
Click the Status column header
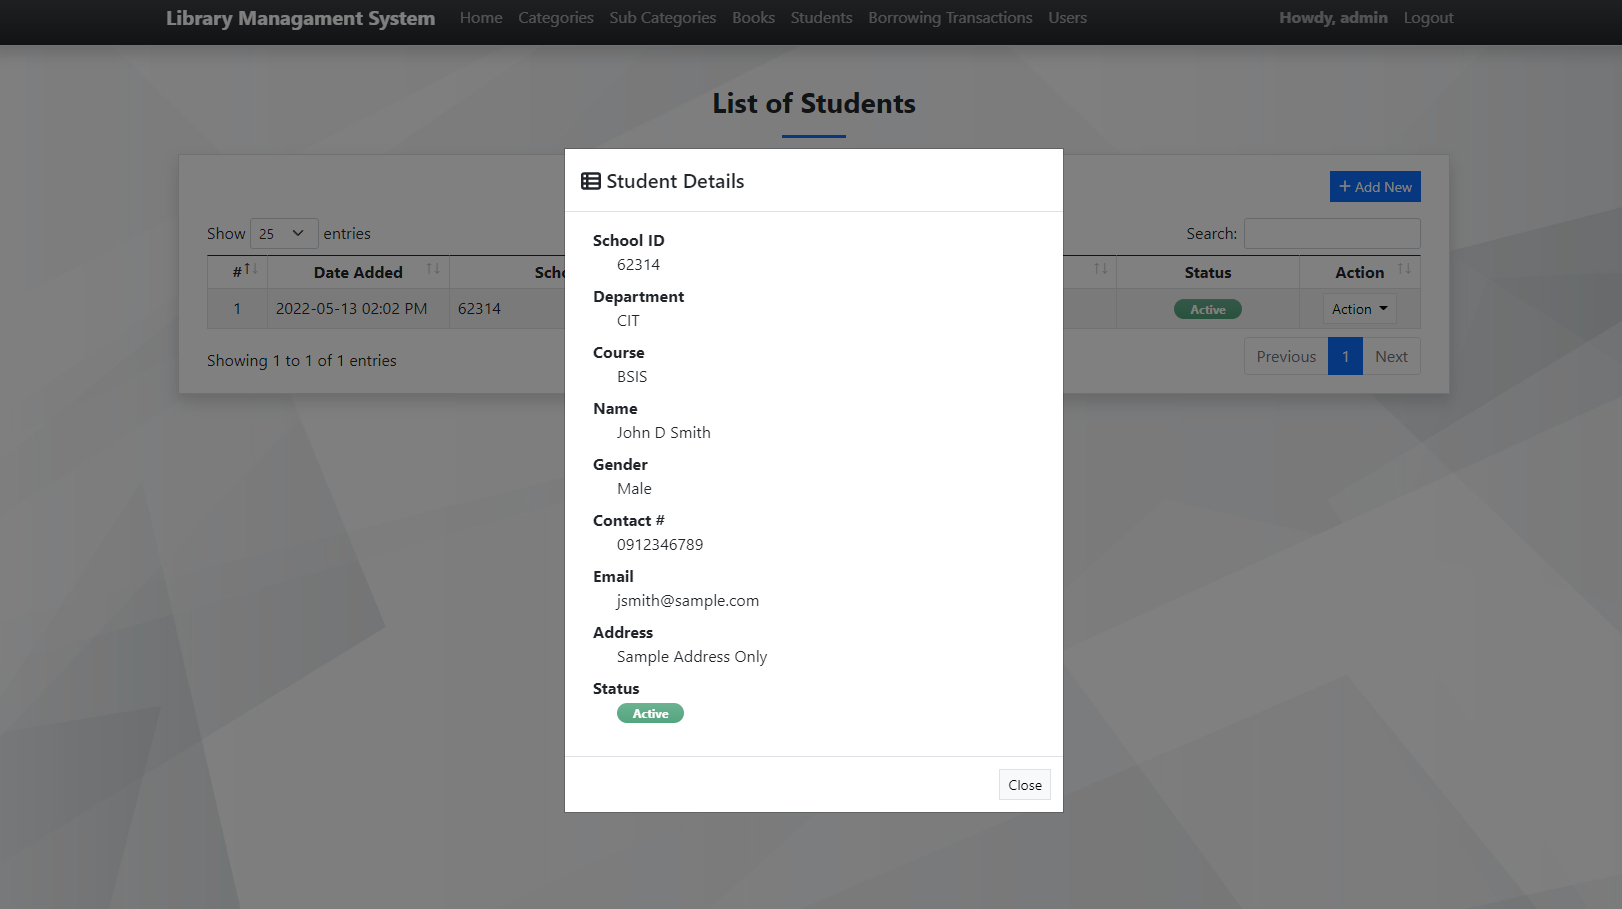(x=1208, y=272)
